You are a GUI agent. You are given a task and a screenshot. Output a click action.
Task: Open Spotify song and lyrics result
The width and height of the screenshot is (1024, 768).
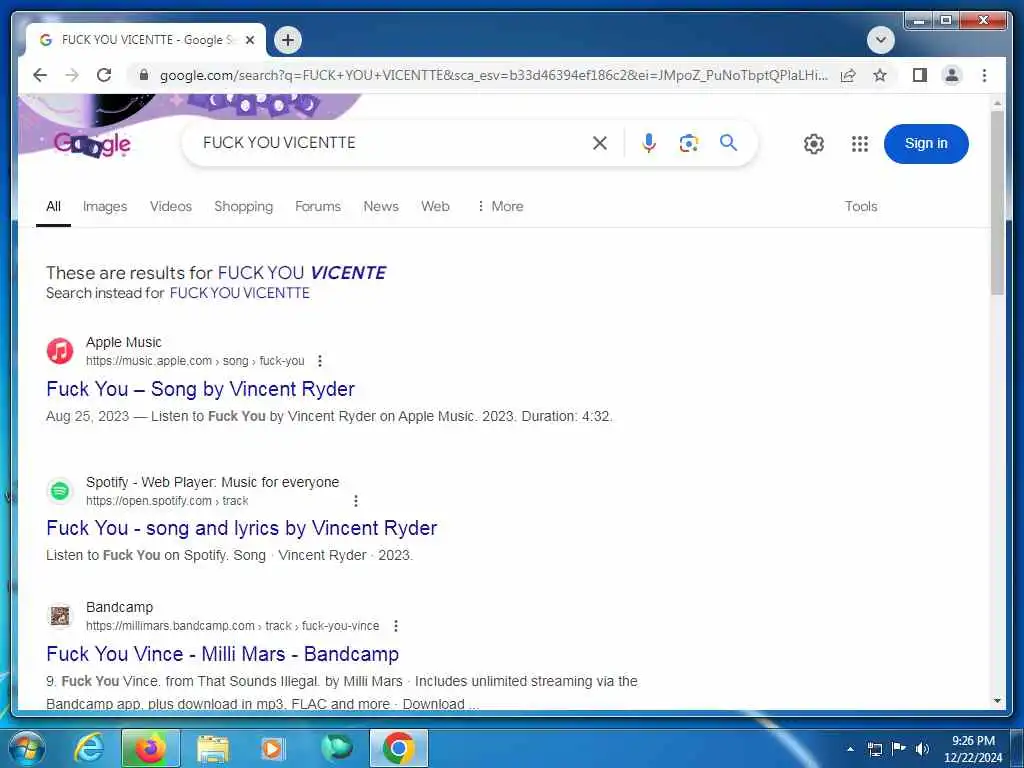tap(242, 528)
